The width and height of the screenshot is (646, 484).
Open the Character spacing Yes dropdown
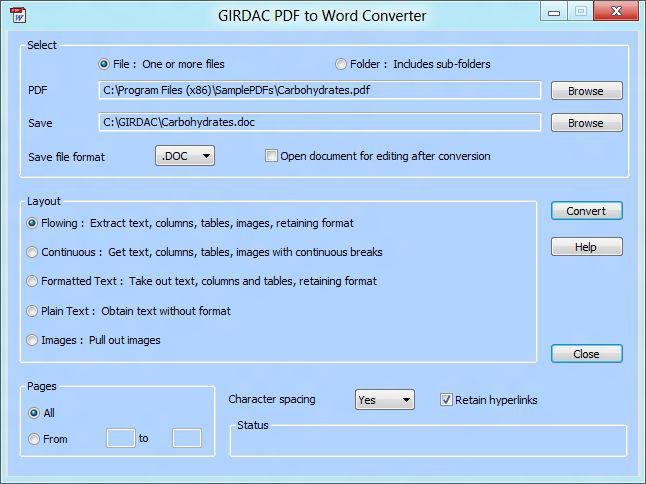click(385, 400)
